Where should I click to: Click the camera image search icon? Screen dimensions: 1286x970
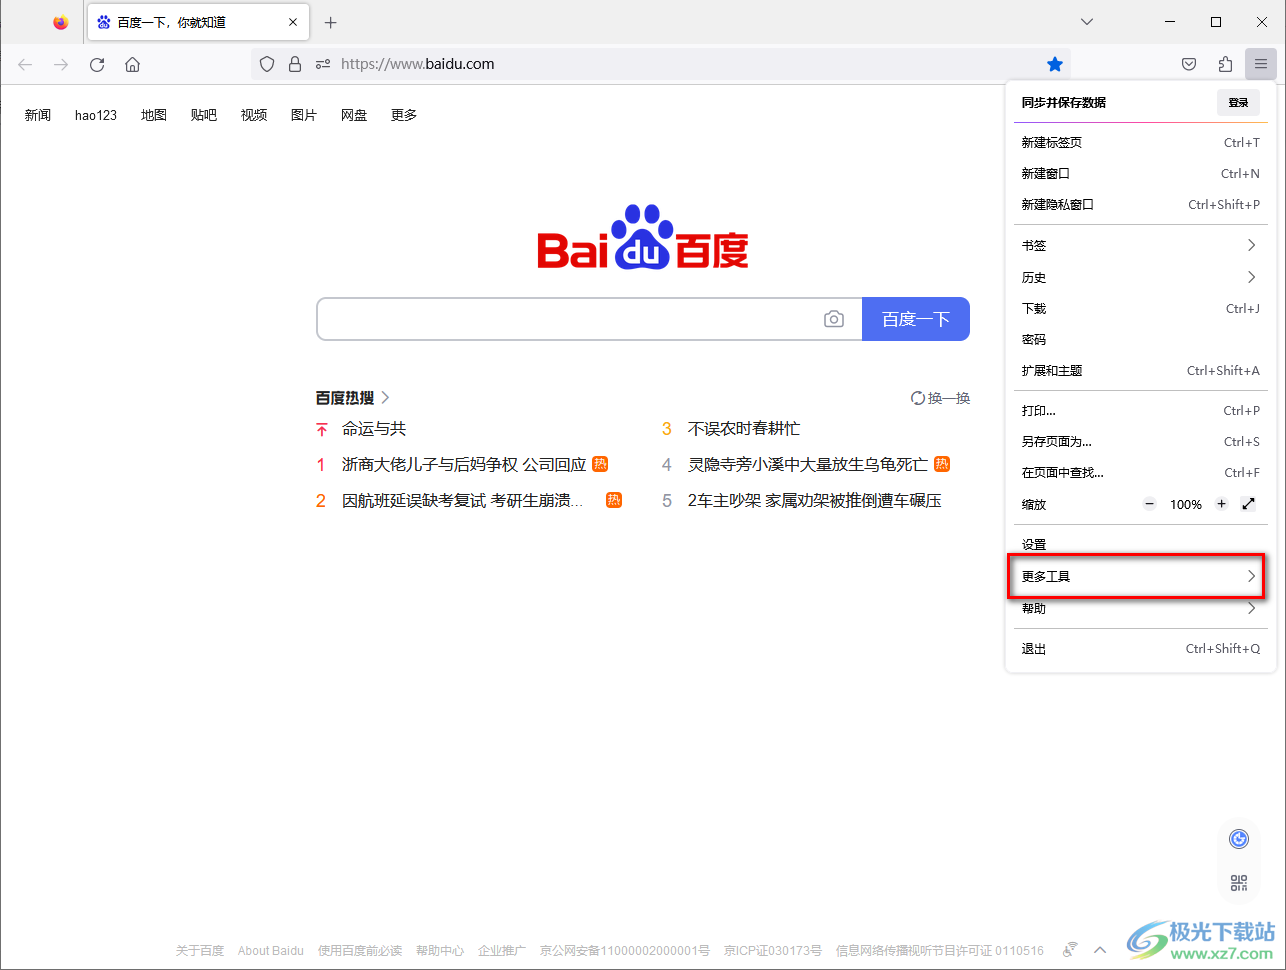point(834,319)
